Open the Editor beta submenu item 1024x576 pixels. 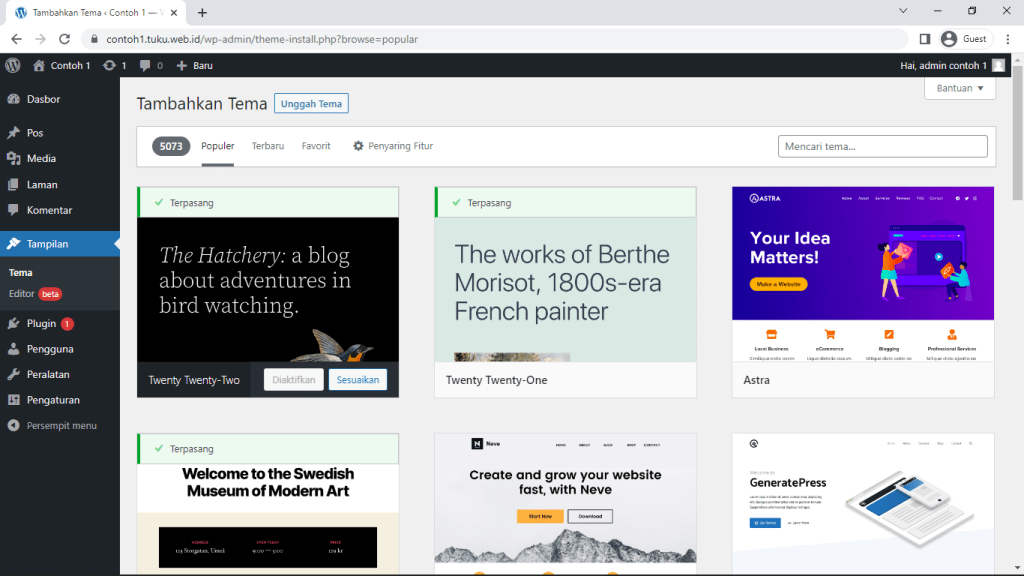[x=35, y=294]
